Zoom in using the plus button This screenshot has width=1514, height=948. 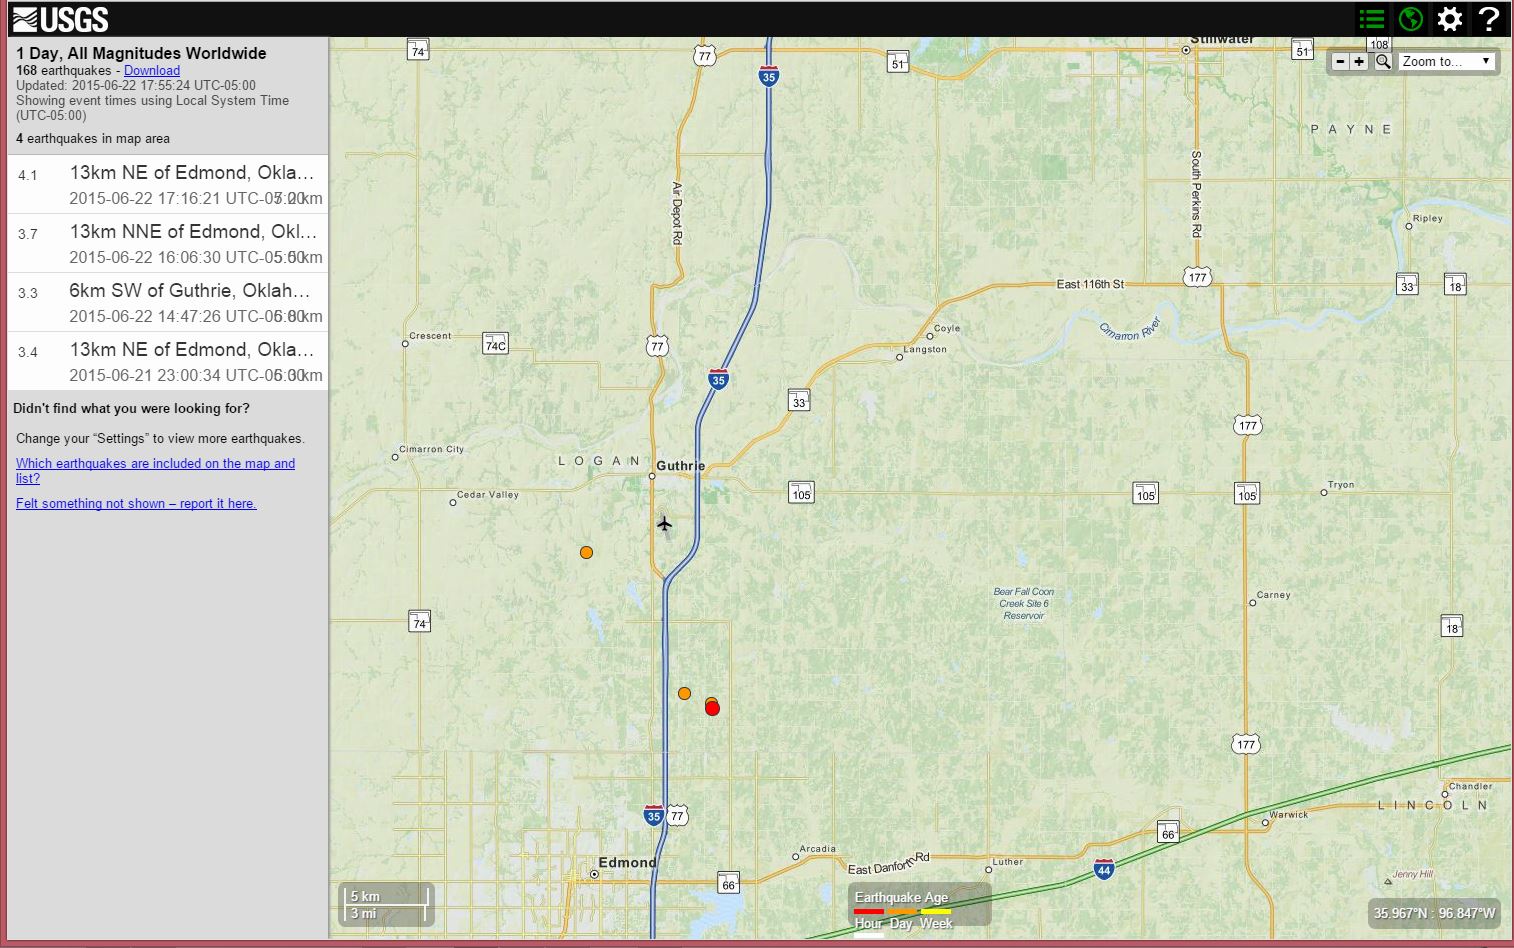coord(1359,62)
